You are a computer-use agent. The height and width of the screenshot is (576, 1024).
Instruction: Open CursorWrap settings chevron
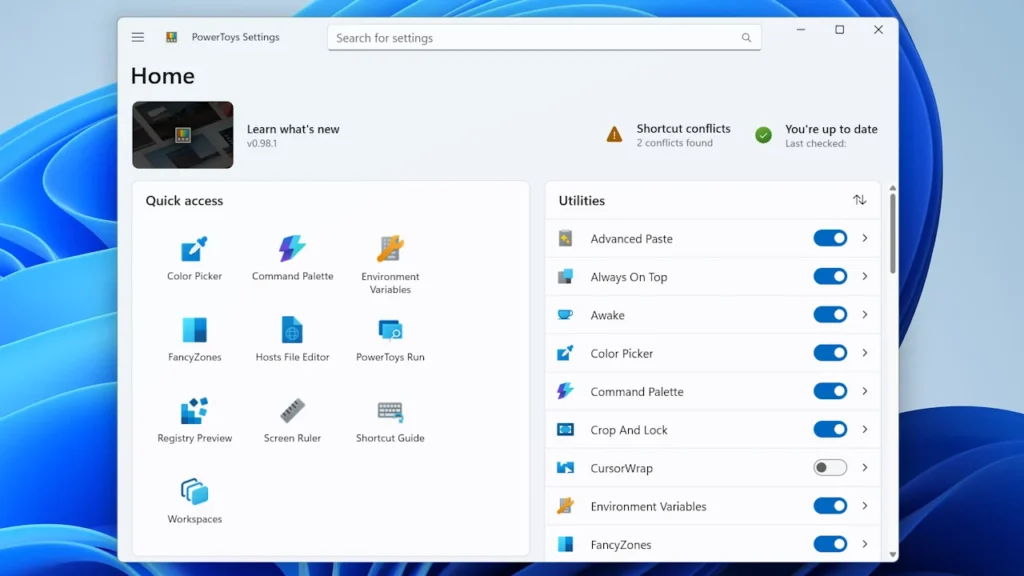click(865, 468)
